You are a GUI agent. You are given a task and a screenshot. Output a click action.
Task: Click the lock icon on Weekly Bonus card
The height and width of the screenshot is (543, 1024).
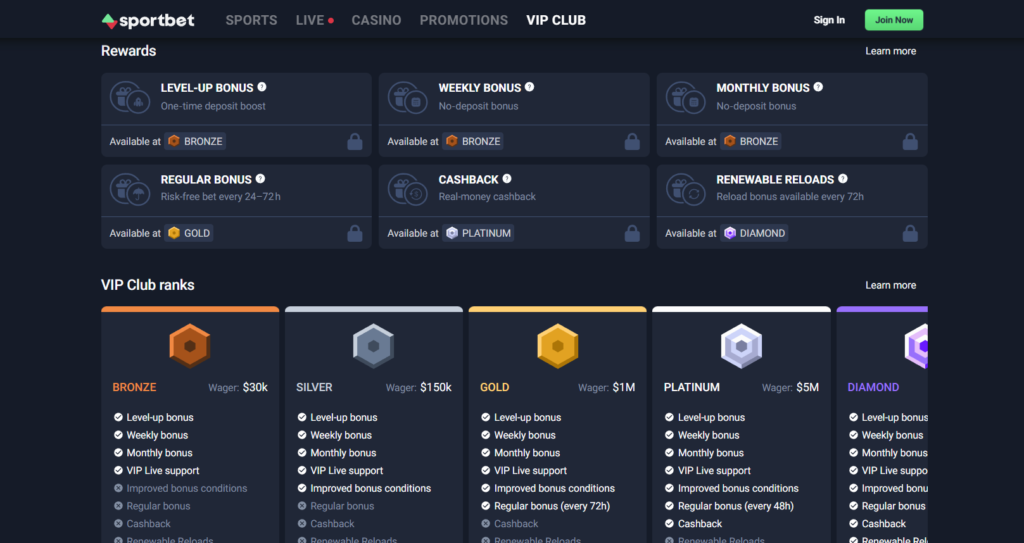click(632, 142)
